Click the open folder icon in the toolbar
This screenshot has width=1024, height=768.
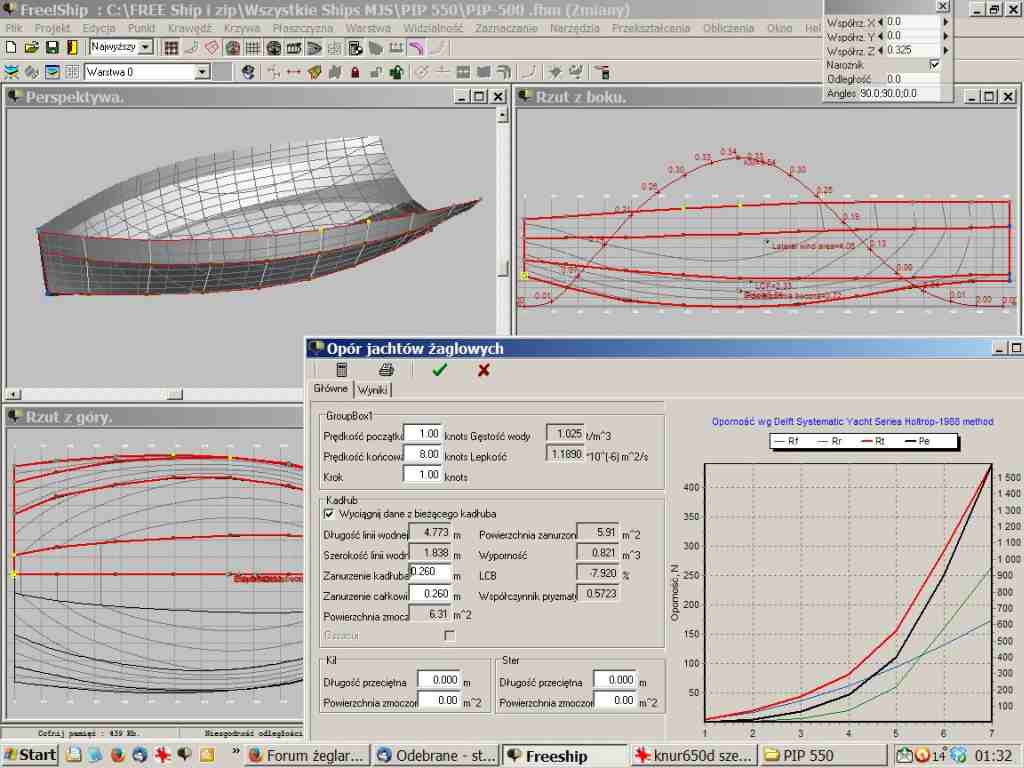click(31, 47)
